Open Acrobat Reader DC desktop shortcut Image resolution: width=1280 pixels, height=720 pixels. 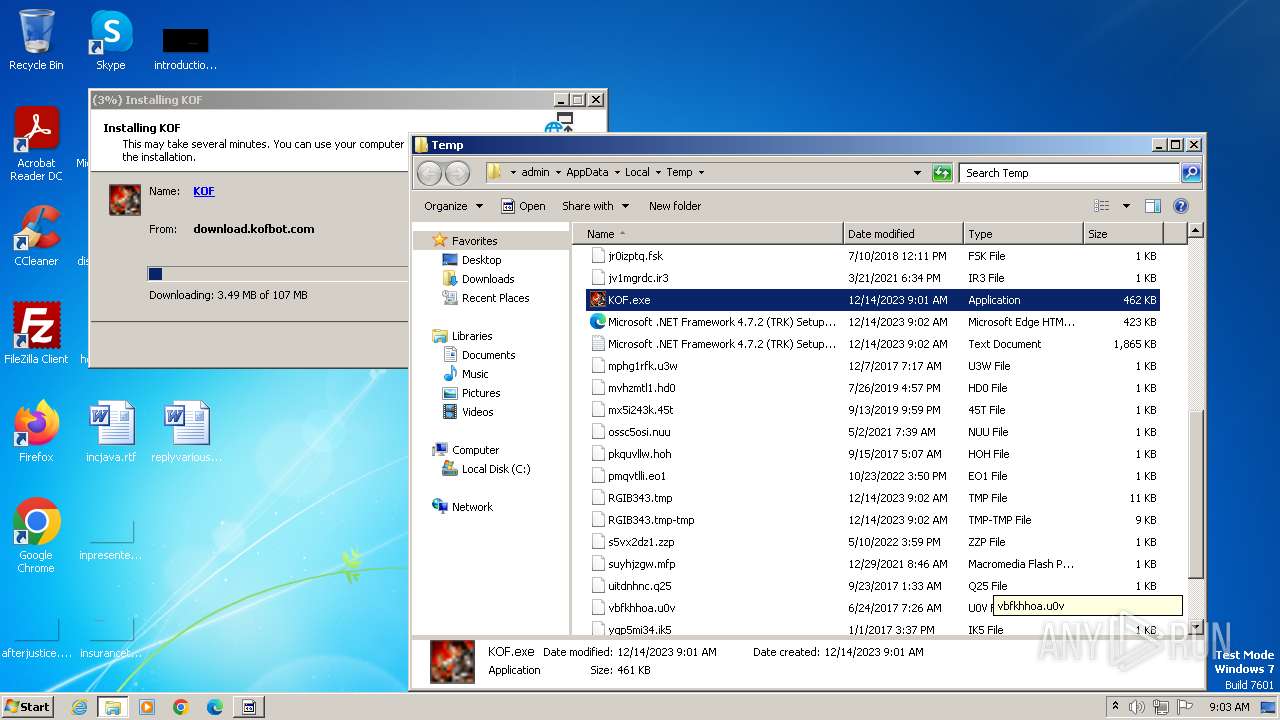pos(36,144)
